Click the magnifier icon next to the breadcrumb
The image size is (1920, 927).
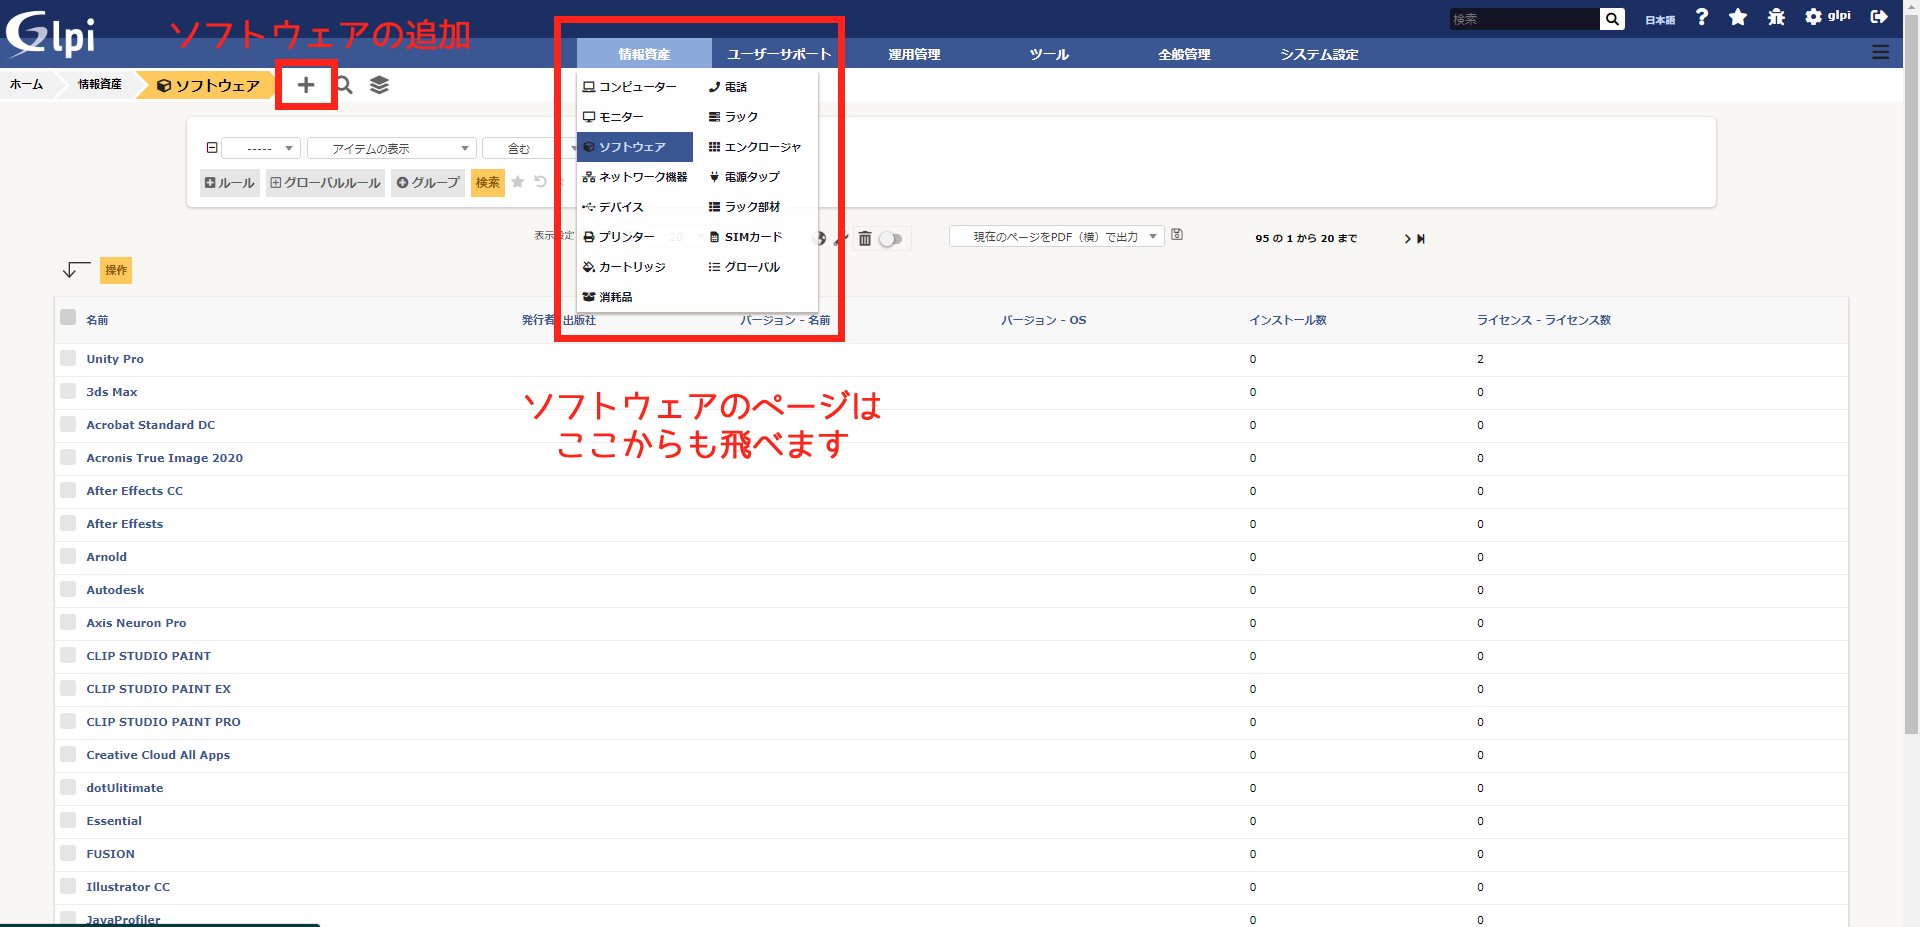coord(344,85)
